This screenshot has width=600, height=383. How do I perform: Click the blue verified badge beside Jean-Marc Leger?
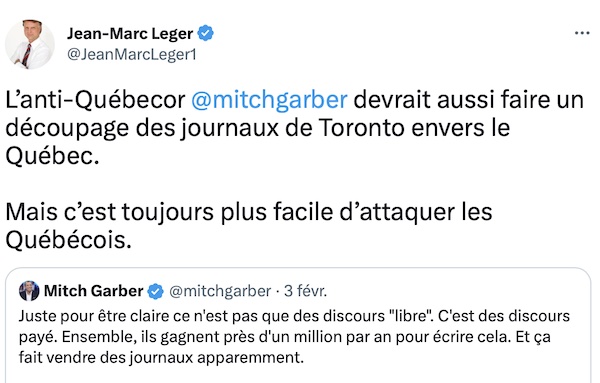tap(205, 33)
